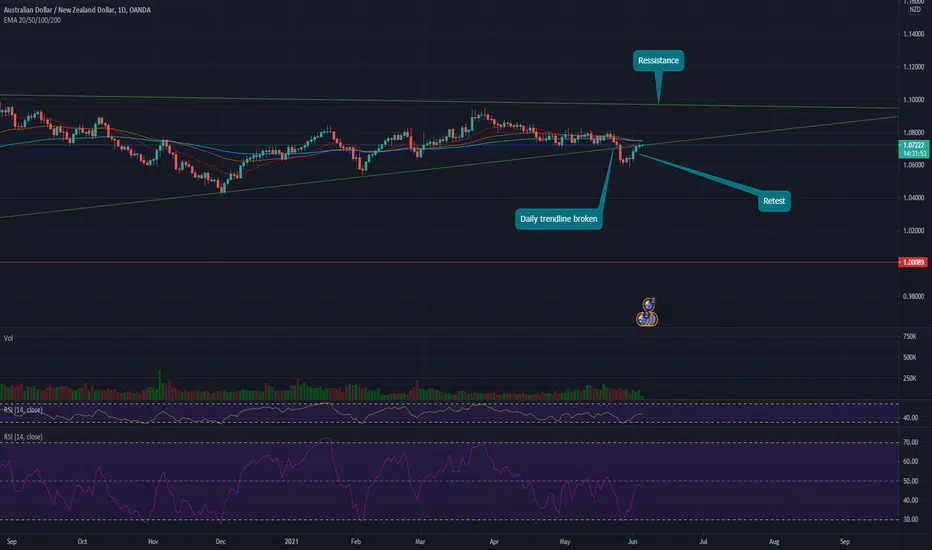Click the Aug label on the time axis
Screen dimensions: 932x550
pyautogui.click(x=774, y=542)
